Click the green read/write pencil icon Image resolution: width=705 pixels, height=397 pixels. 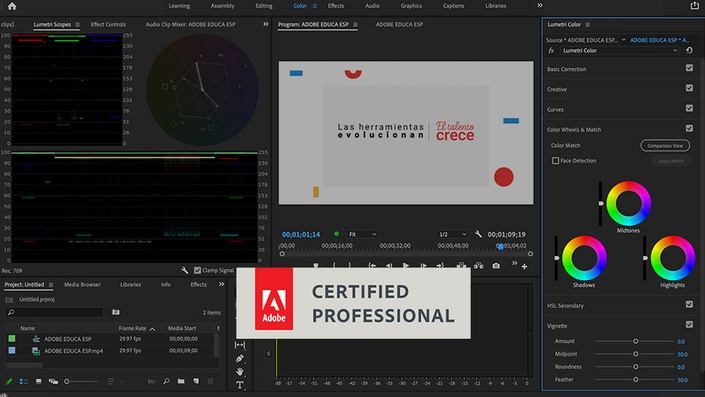(x=9, y=381)
